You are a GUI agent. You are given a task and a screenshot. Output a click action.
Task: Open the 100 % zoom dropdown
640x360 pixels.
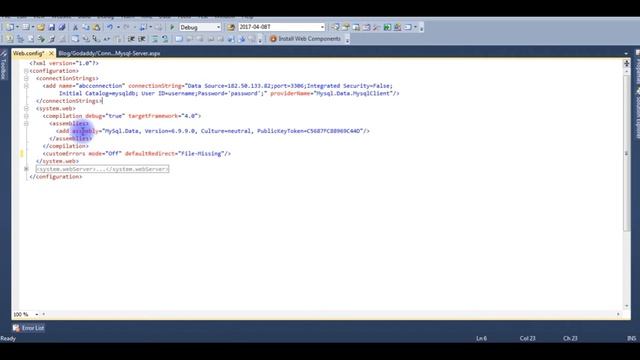(x=36, y=314)
